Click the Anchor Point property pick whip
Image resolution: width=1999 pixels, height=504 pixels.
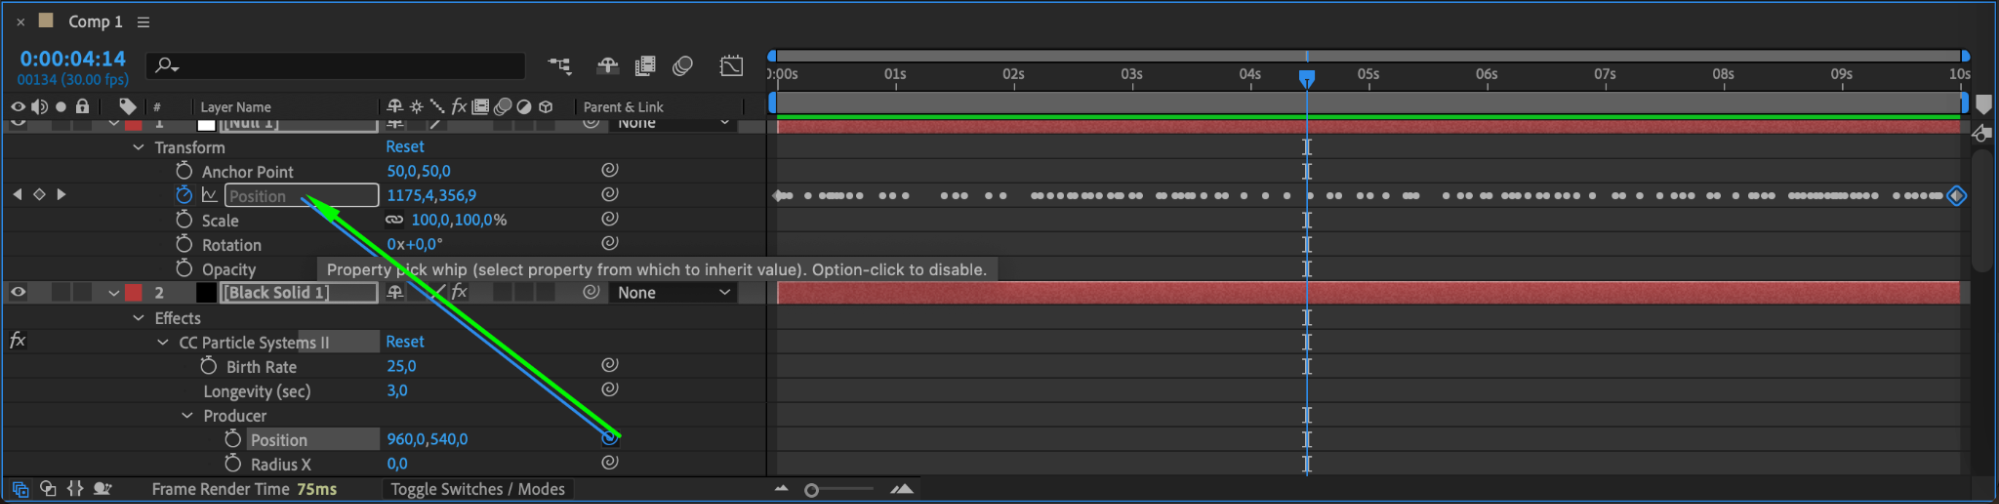pos(610,170)
